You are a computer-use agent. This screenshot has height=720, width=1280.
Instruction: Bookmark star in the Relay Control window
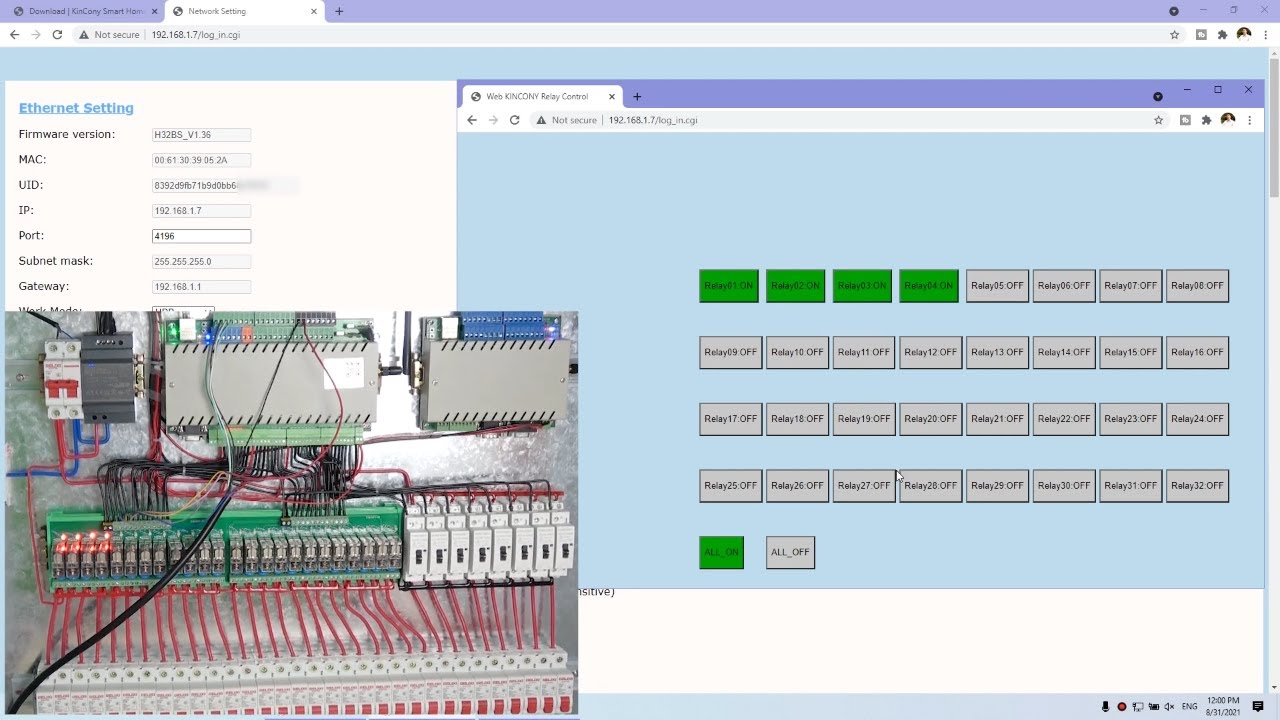coord(1159,120)
